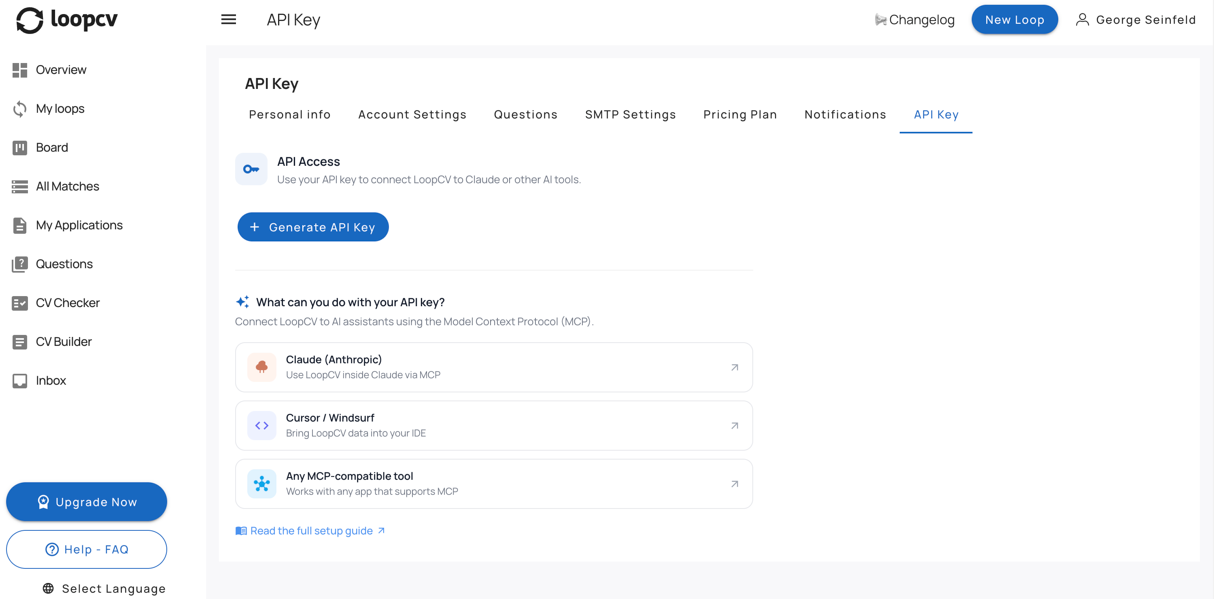Read the full setup guide link
The width and height of the screenshot is (1214, 599).
pyautogui.click(x=311, y=531)
